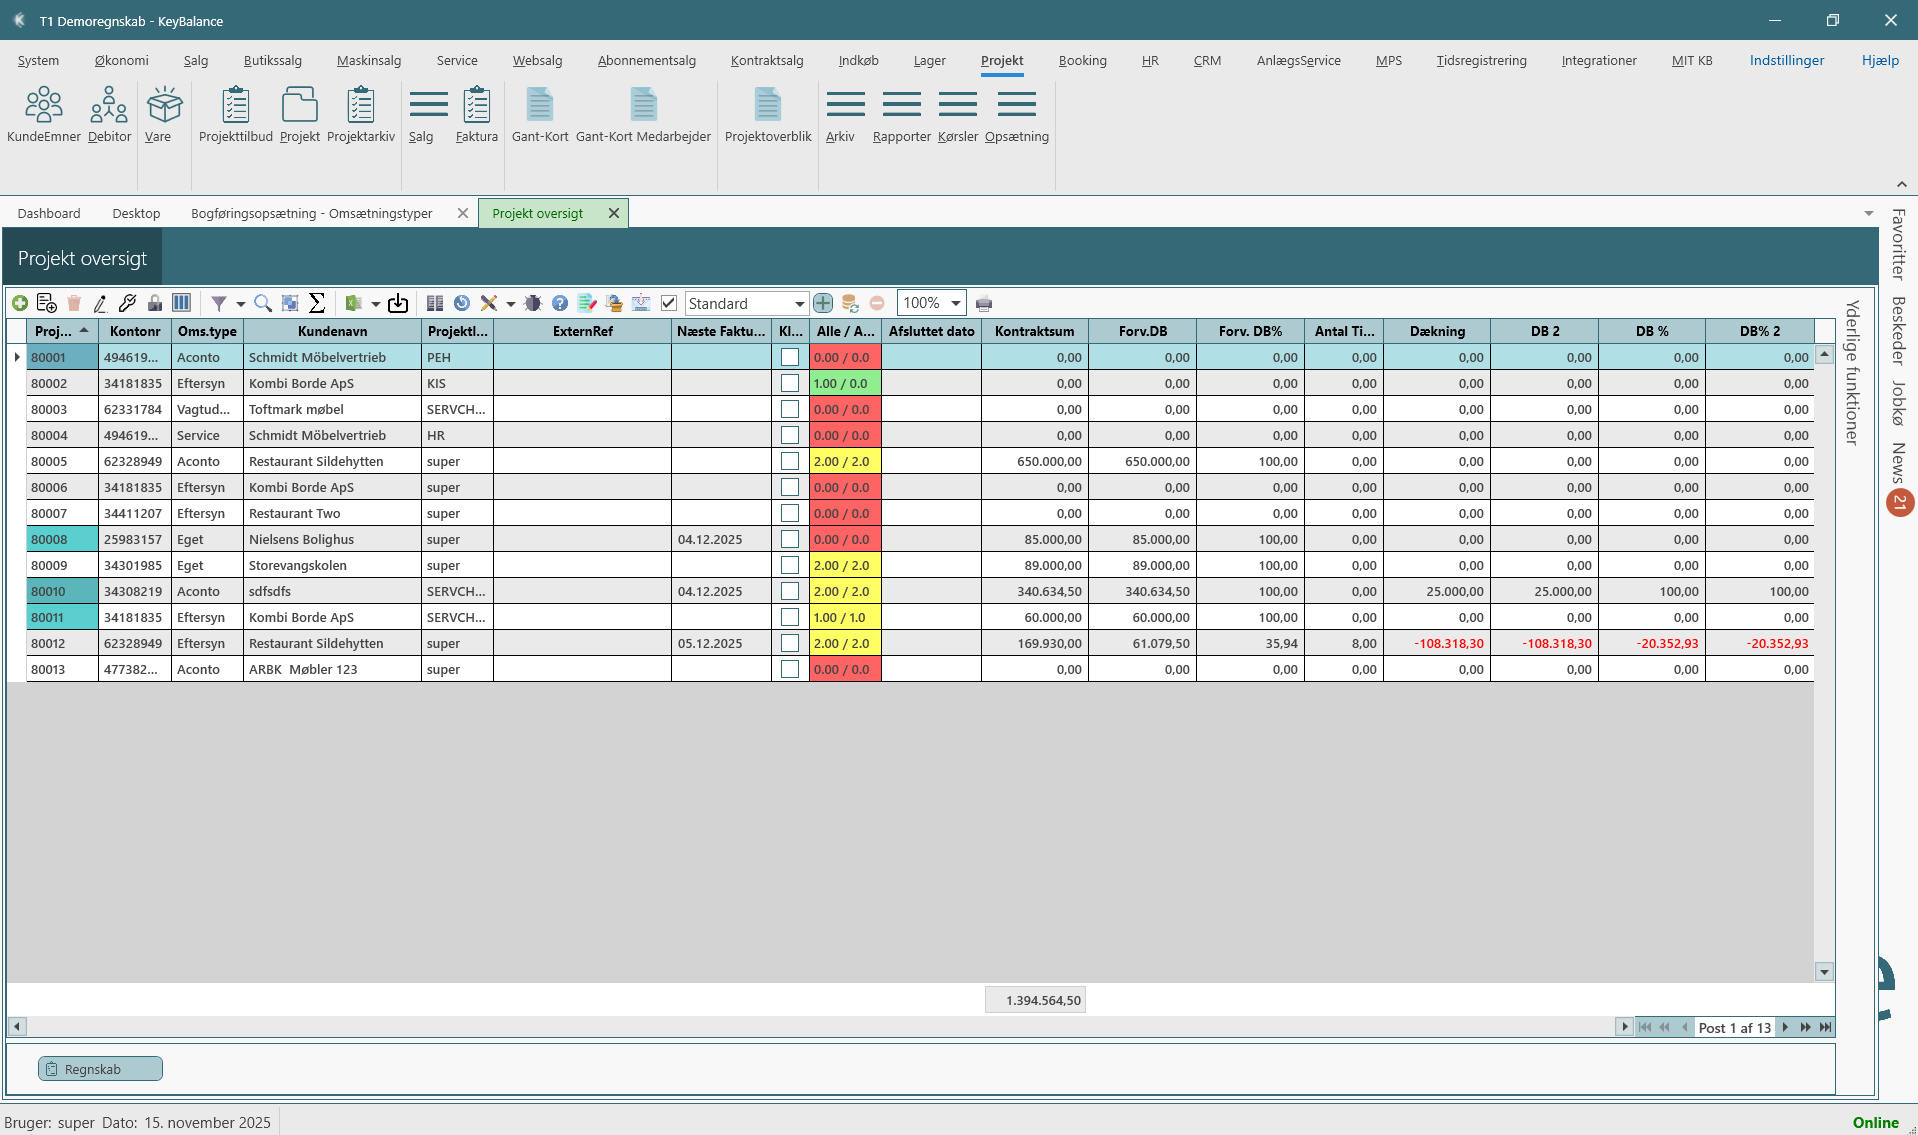Viewport: 1918px width, 1135px height.
Task: Open the Projektarkiv ribbon icon
Action: [361, 115]
